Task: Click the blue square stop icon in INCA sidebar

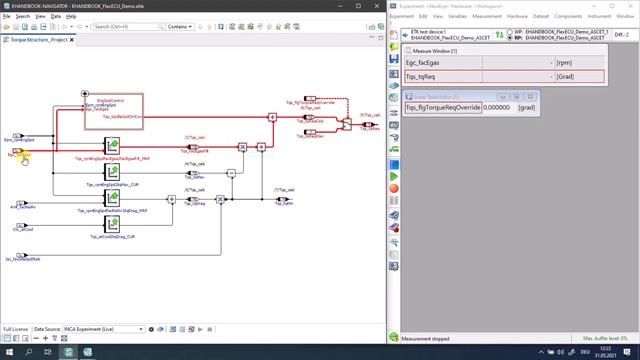Action: point(394,164)
